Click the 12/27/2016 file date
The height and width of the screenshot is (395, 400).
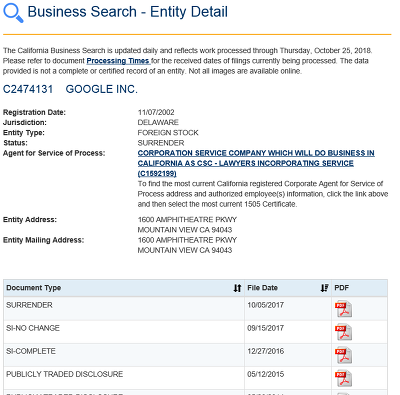coord(265,351)
